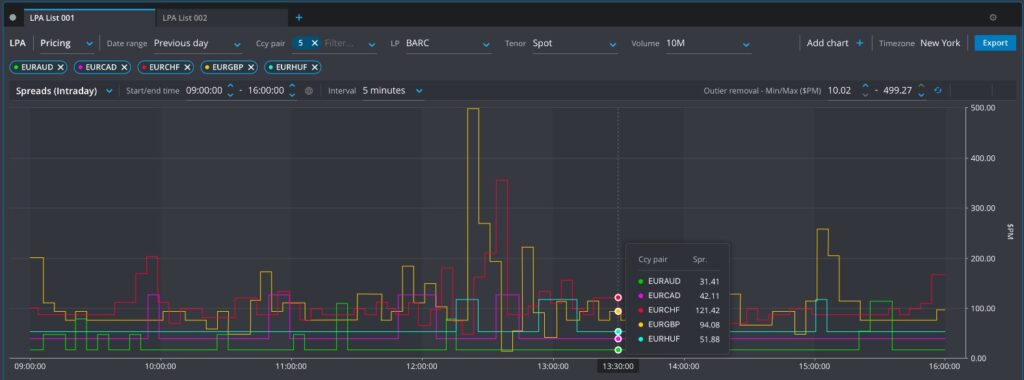Adjust end time with stepper arrows

click(292, 91)
